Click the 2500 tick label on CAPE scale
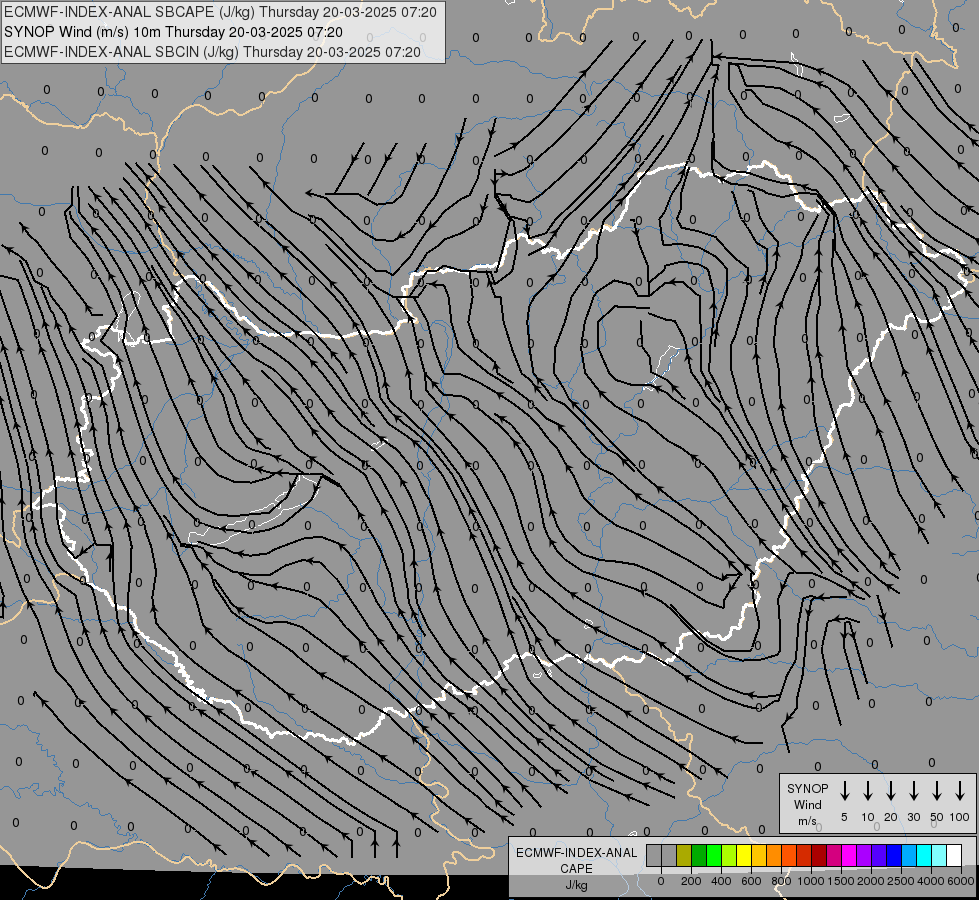Screen dimensions: 979x900 pos(901,881)
